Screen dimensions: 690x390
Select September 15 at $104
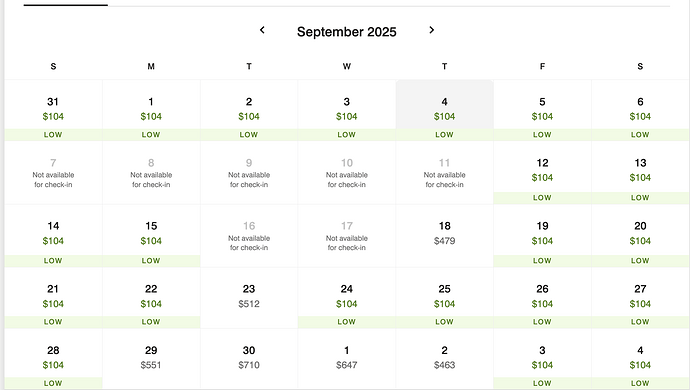pyautogui.click(x=151, y=235)
